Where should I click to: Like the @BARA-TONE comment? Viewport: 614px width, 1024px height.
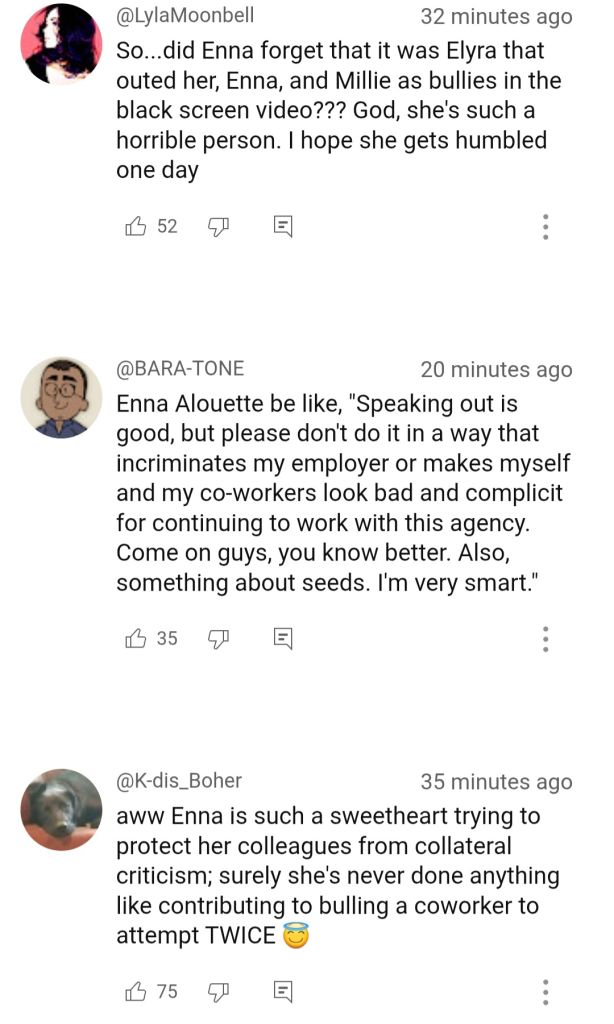(x=135, y=638)
